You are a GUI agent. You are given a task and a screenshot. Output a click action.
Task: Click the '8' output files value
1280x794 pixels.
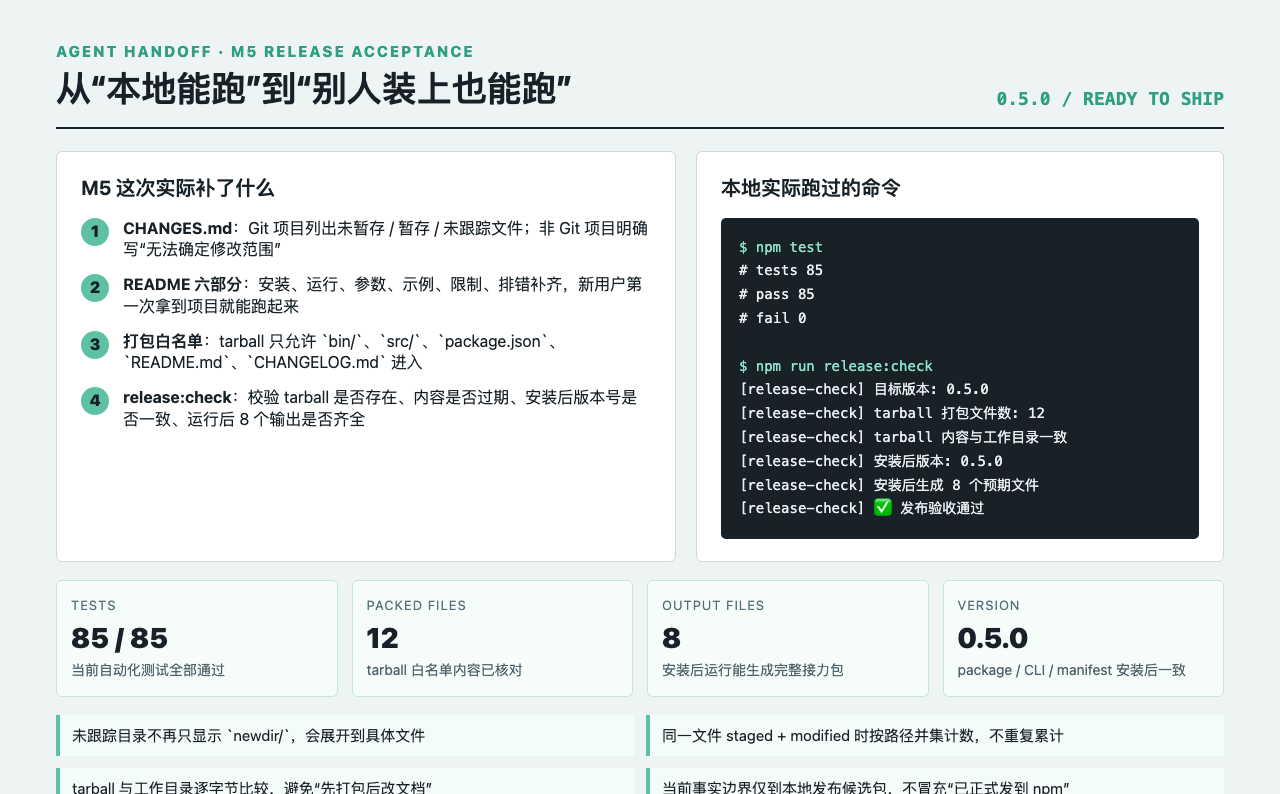coord(671,638)
